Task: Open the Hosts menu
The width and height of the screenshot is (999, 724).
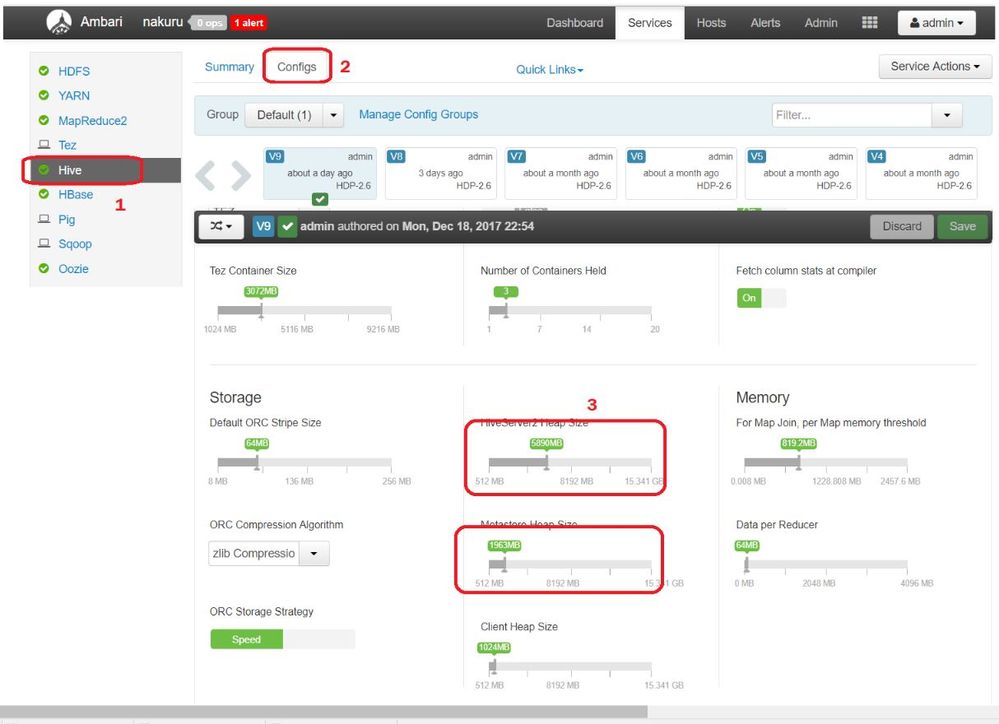Action: tap(711, 23)
